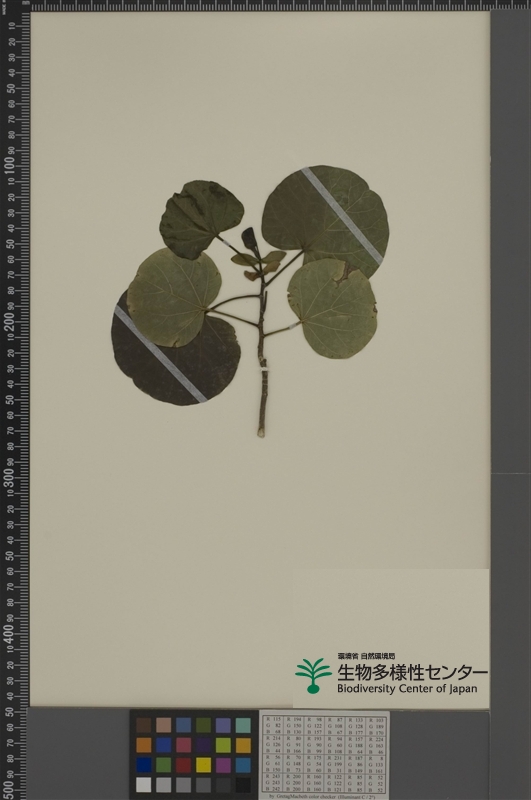Click the green tree logo icon
The height and width of the screenshot is (800, 531).
(x=313, y=676)
